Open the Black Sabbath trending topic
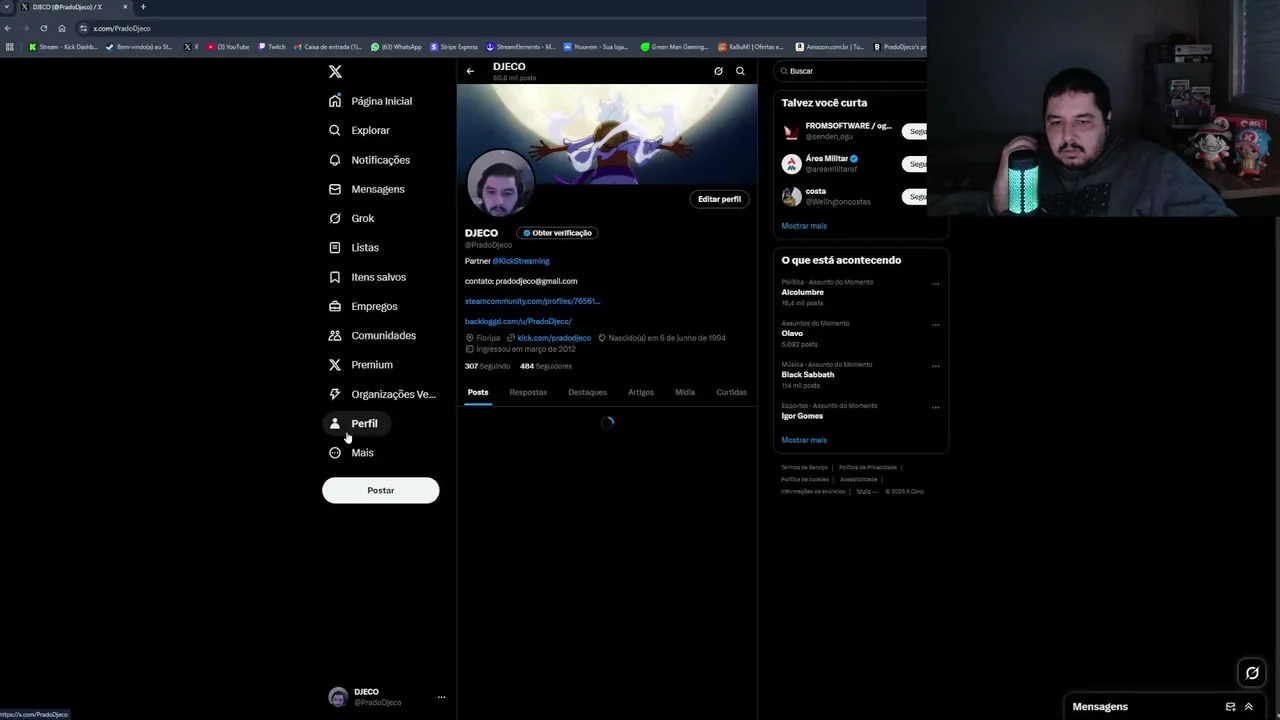1280x720 pixels. coord(807,374)
